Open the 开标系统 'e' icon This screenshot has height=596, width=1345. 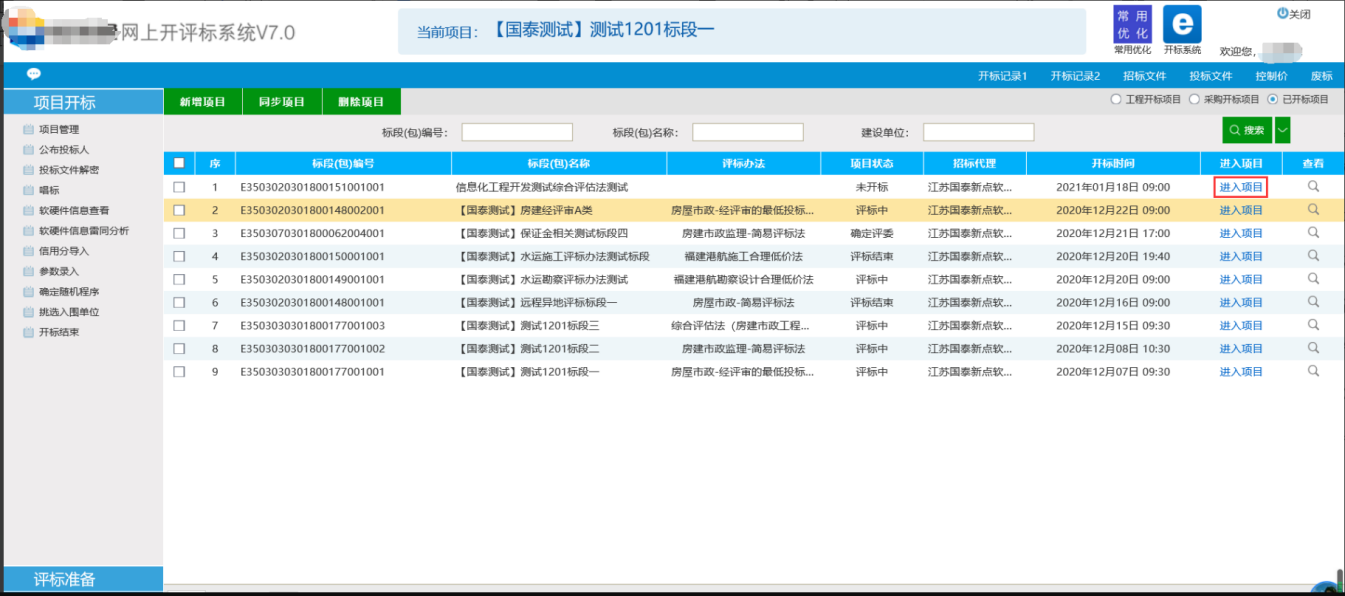pos(1182,24)
